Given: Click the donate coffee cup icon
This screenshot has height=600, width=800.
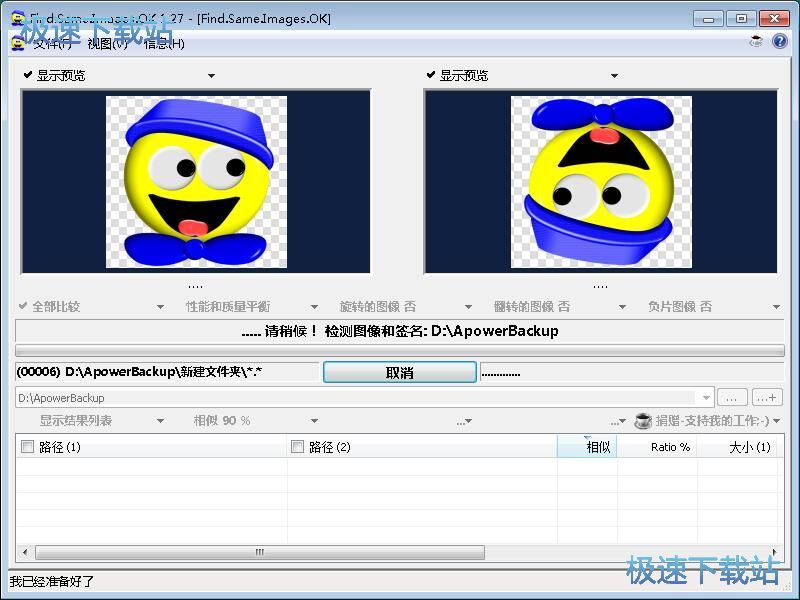Looking at the screenshot, I should click(643, 421).
